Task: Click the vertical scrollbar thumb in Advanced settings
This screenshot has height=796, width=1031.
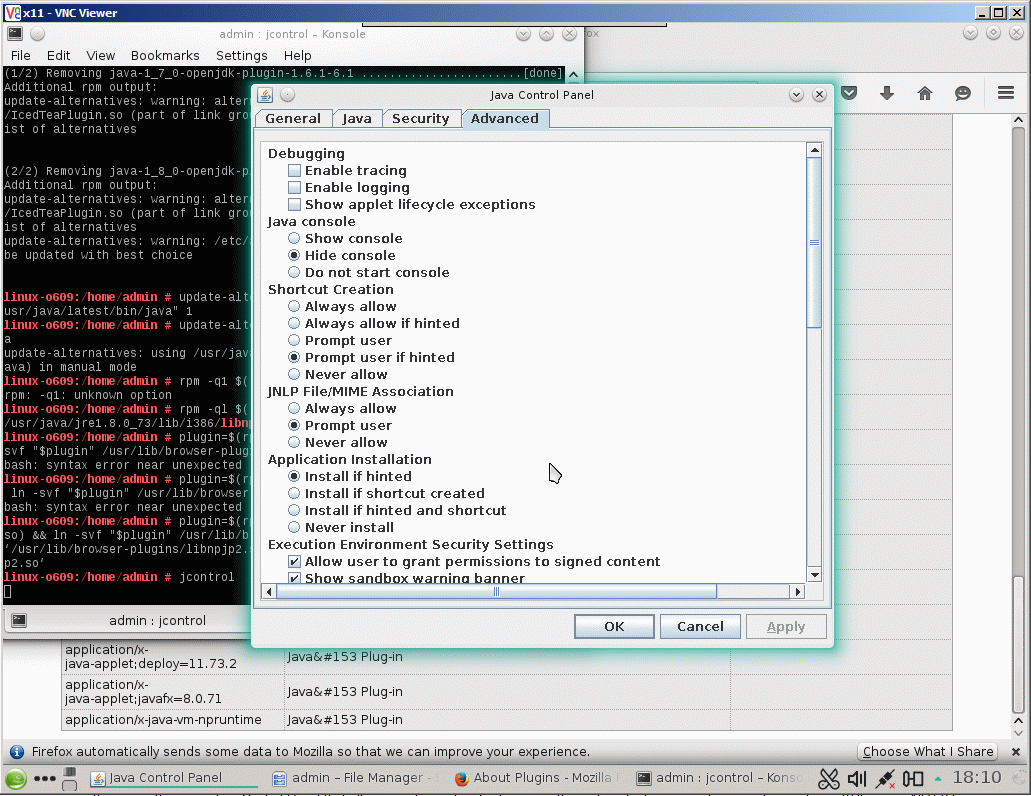Action: click(815, 243)
